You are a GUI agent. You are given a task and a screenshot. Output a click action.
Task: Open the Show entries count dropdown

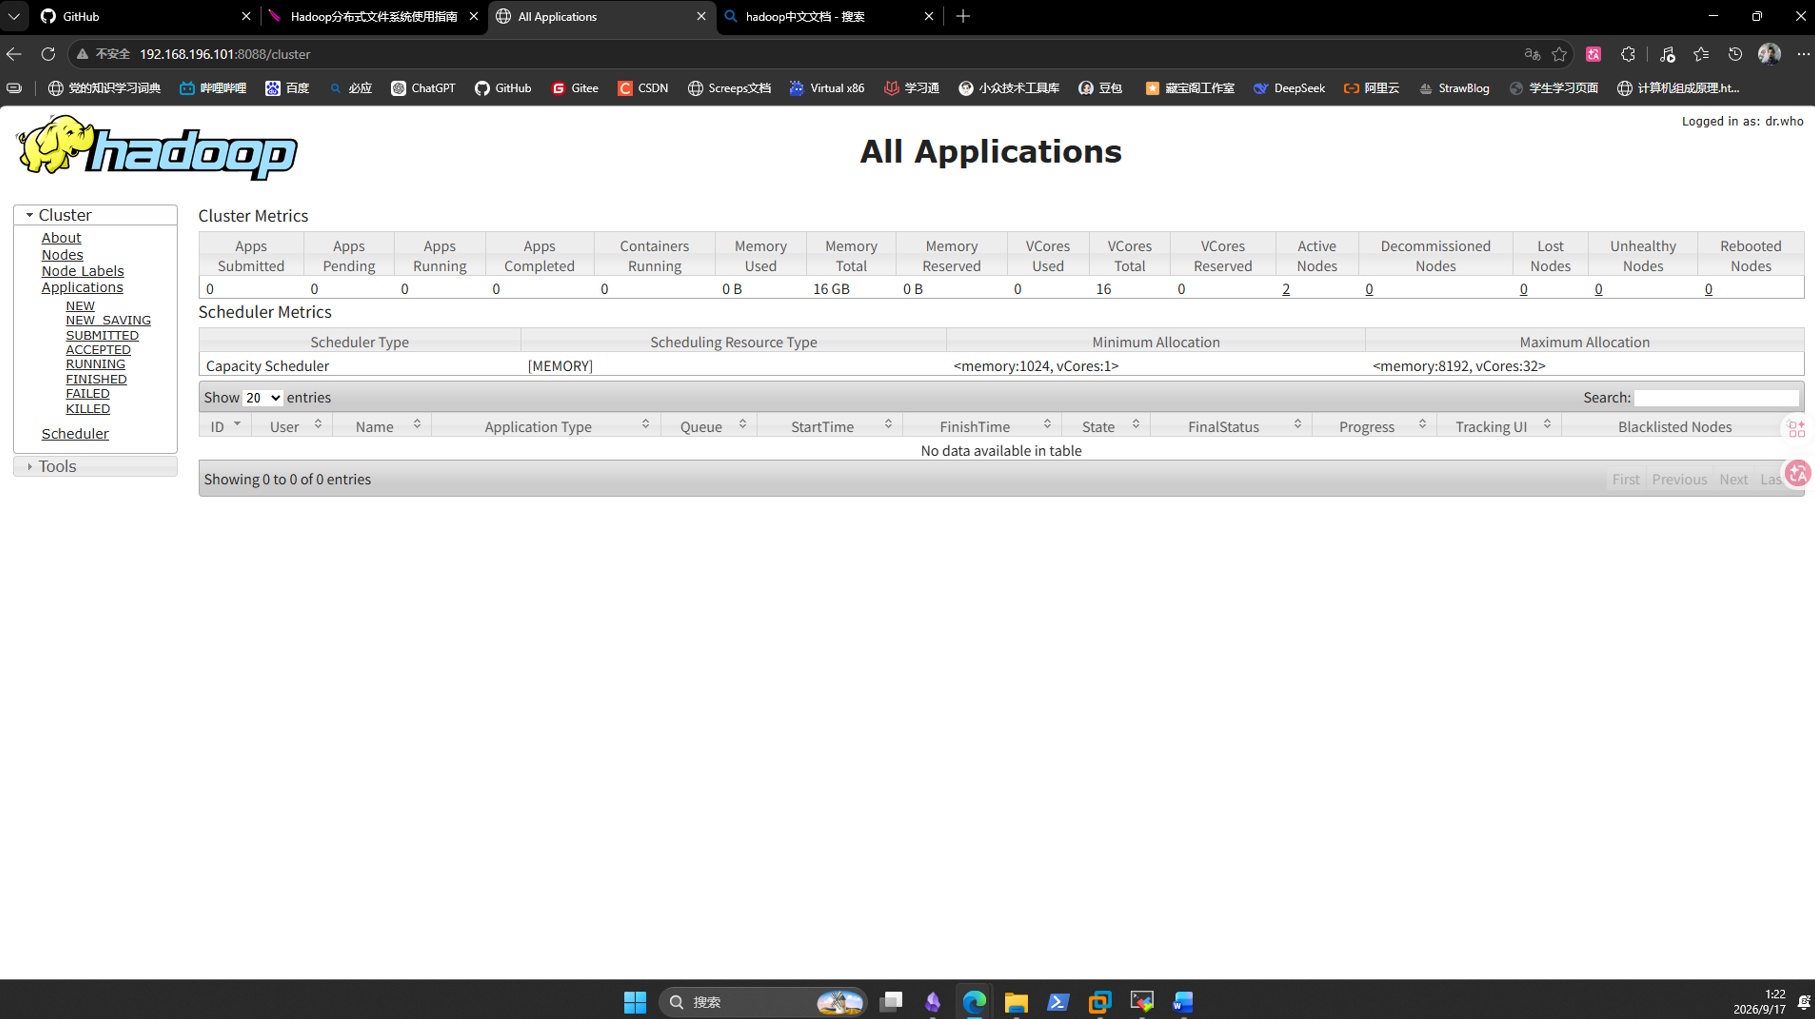coord(263,398)
